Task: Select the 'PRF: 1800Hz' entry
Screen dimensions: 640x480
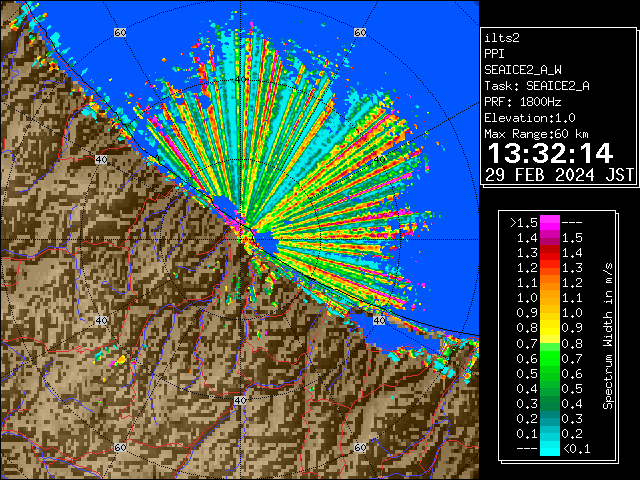Action: coord(523,102)
